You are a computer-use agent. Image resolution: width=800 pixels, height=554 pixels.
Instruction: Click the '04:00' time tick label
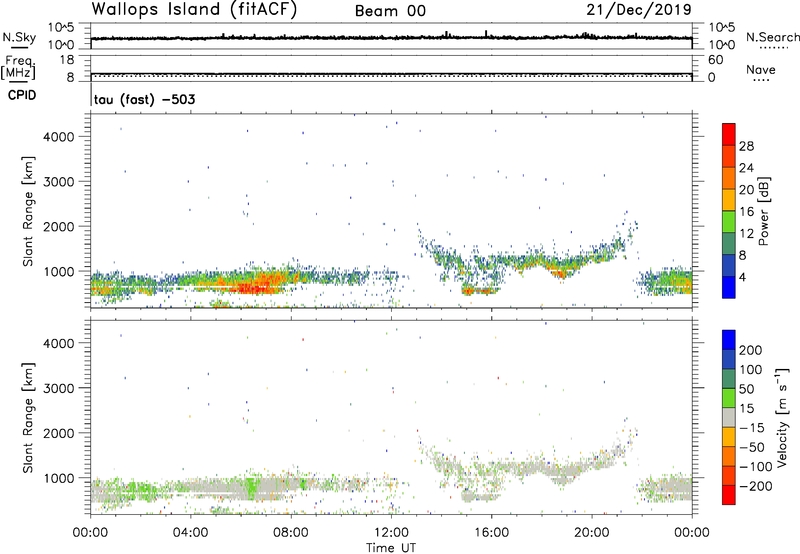tap(190, 533)
